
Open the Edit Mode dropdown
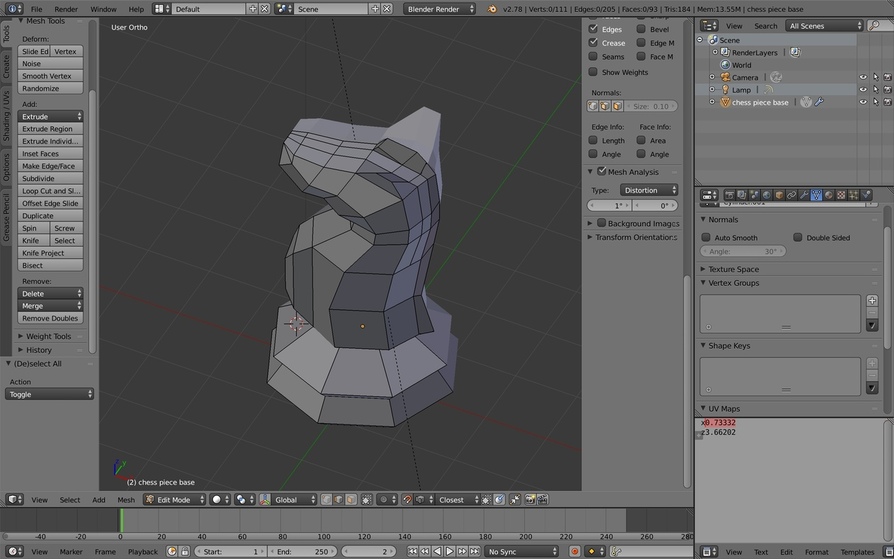point(174,500)
